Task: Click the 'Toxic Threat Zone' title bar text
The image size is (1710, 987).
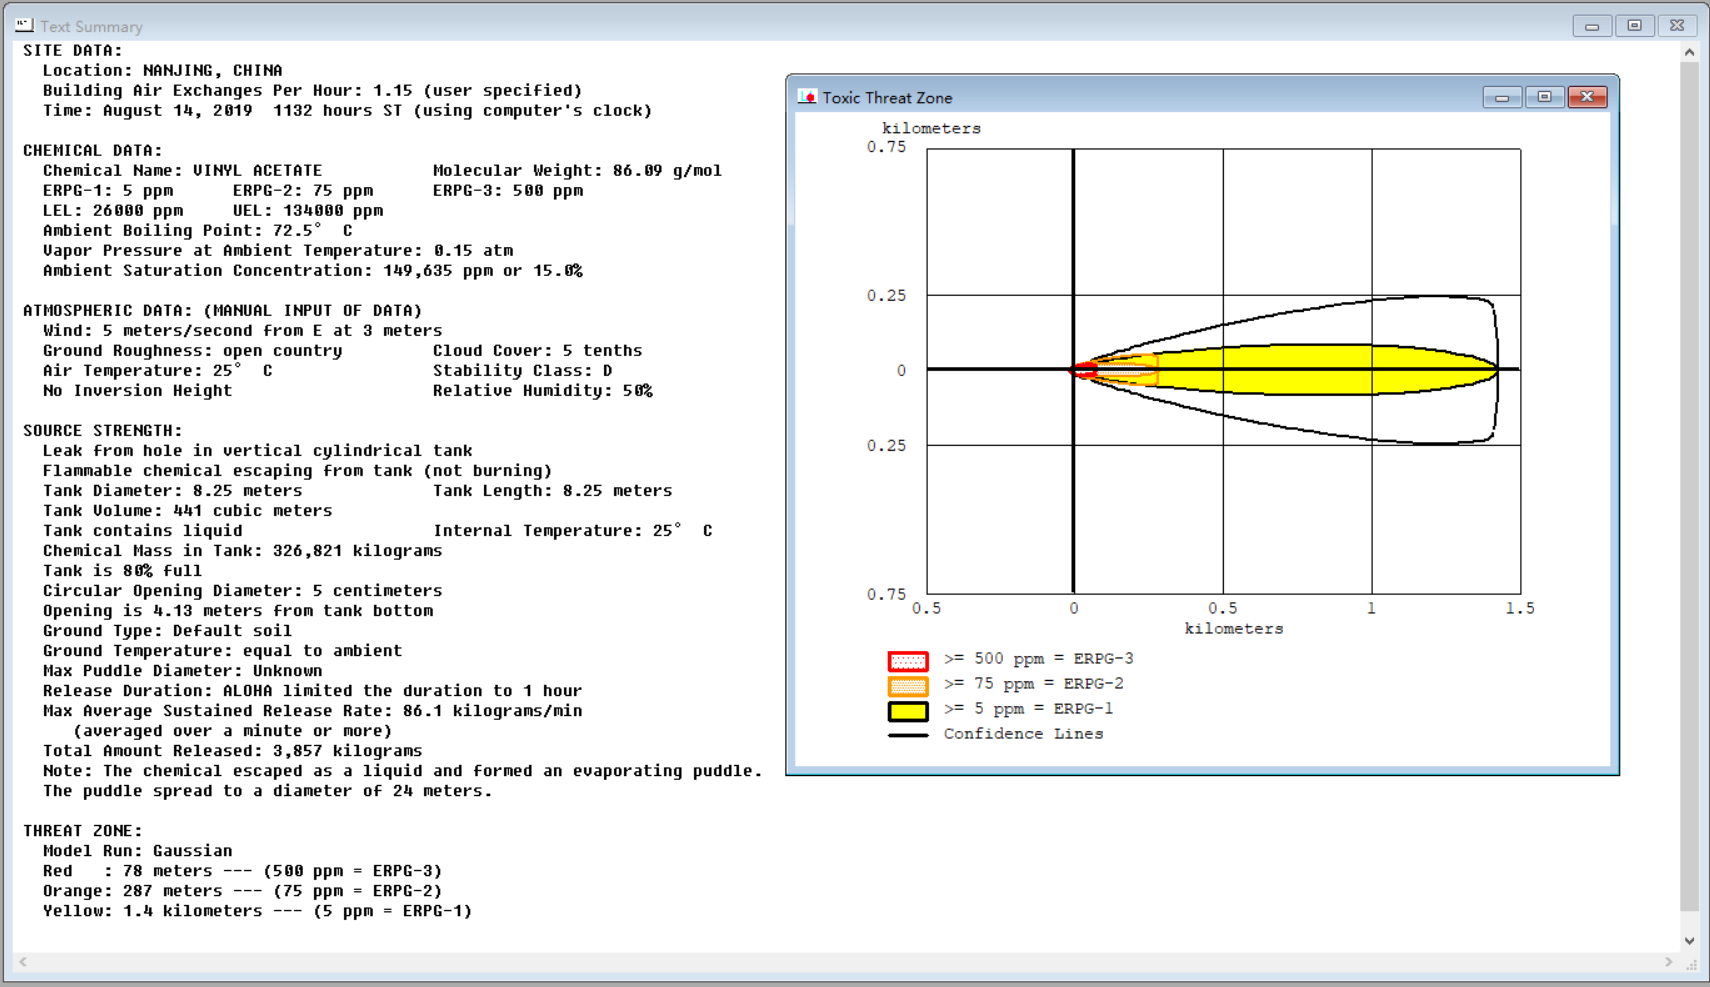Action: coord(887,98)
